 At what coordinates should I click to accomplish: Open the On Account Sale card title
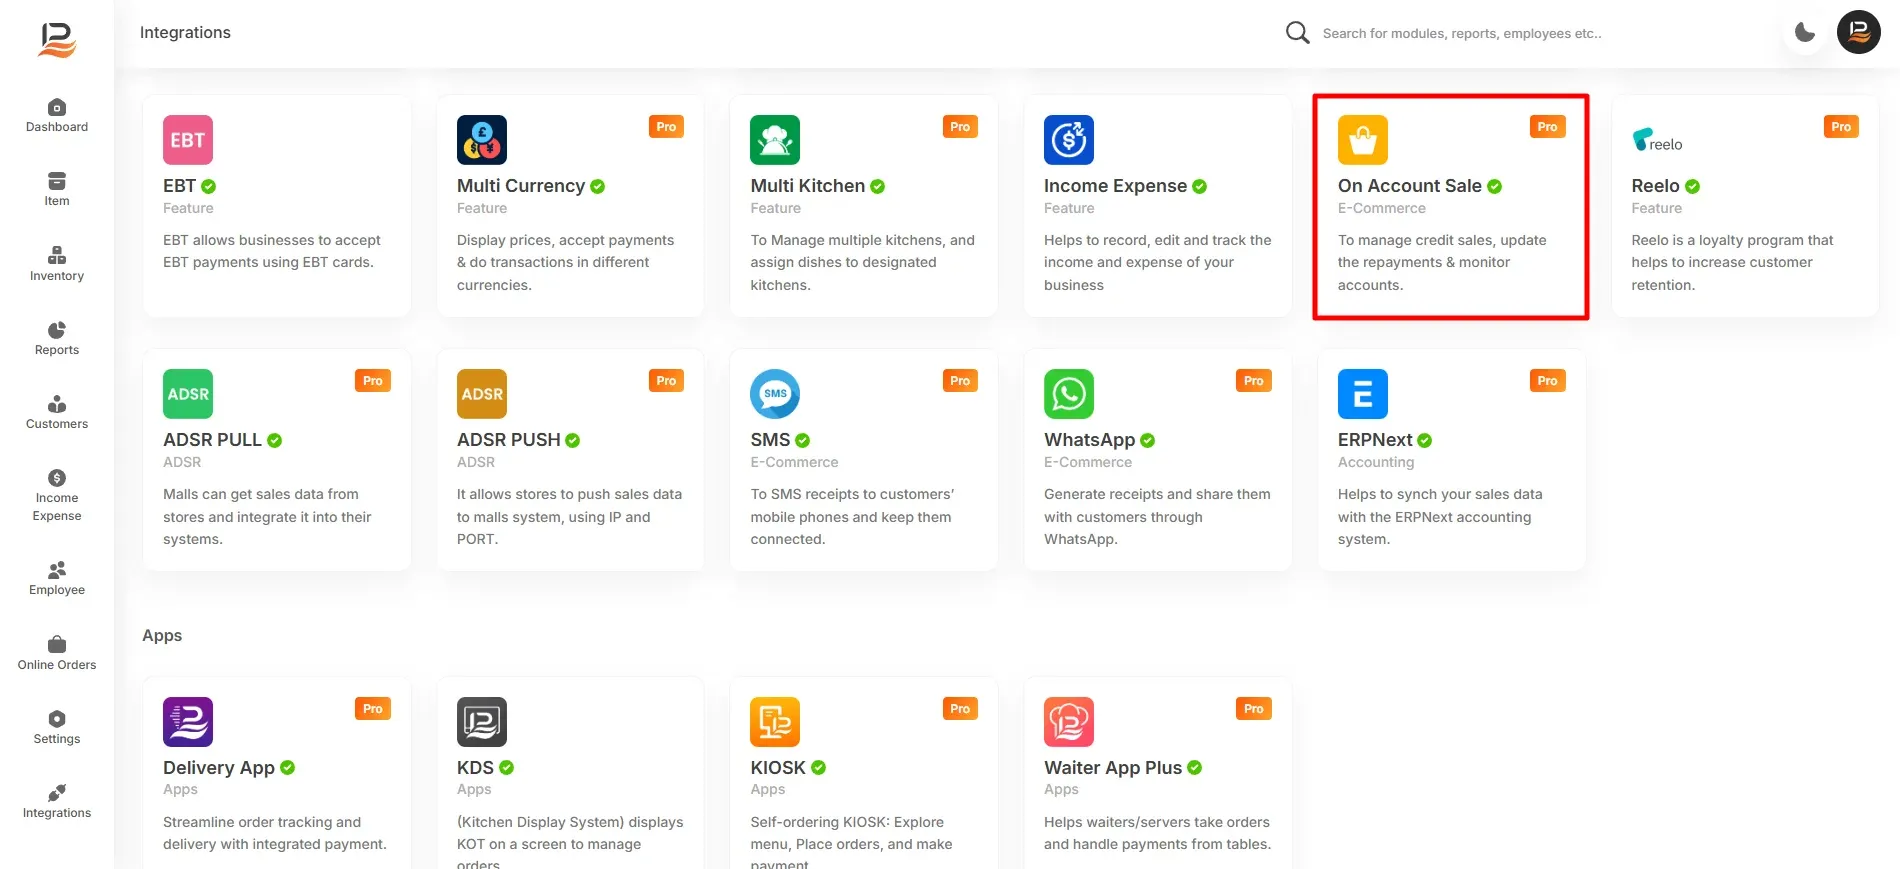(1409, 186)
